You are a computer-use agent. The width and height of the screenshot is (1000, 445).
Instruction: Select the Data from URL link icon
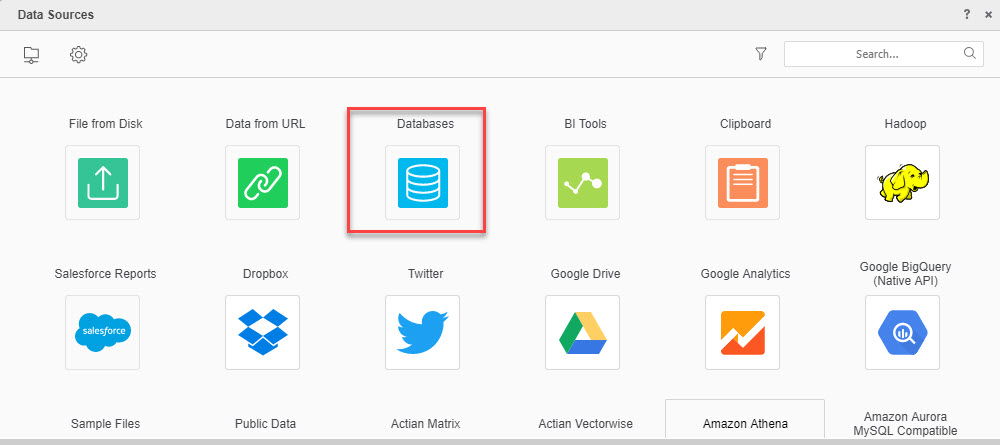click(x=263, y=183)
